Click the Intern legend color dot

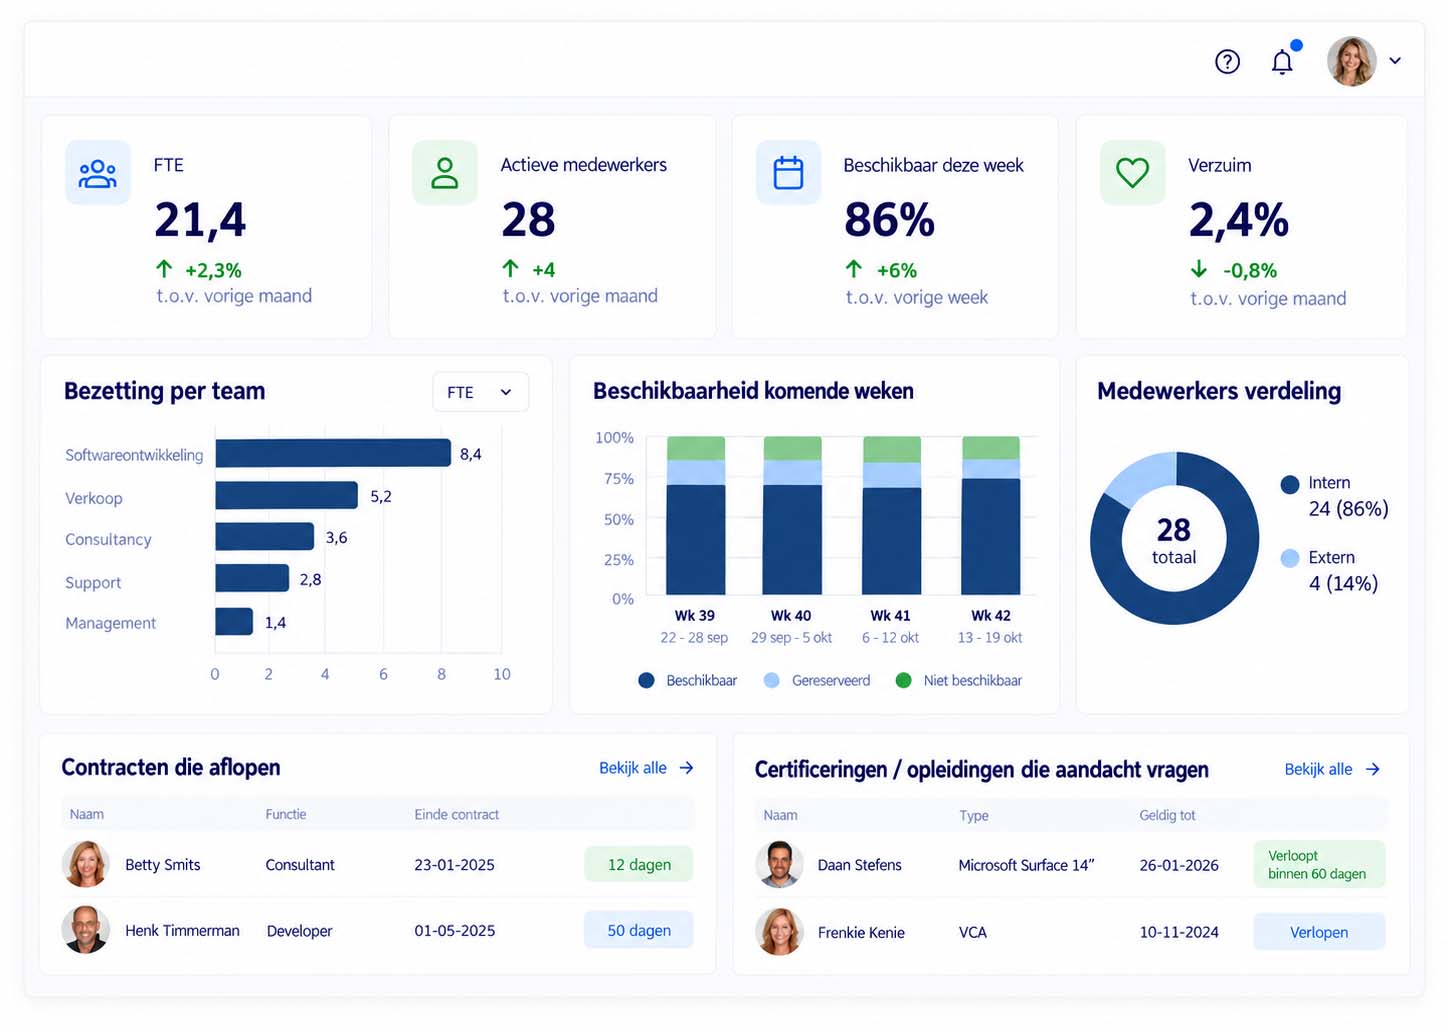(1290, 484)
